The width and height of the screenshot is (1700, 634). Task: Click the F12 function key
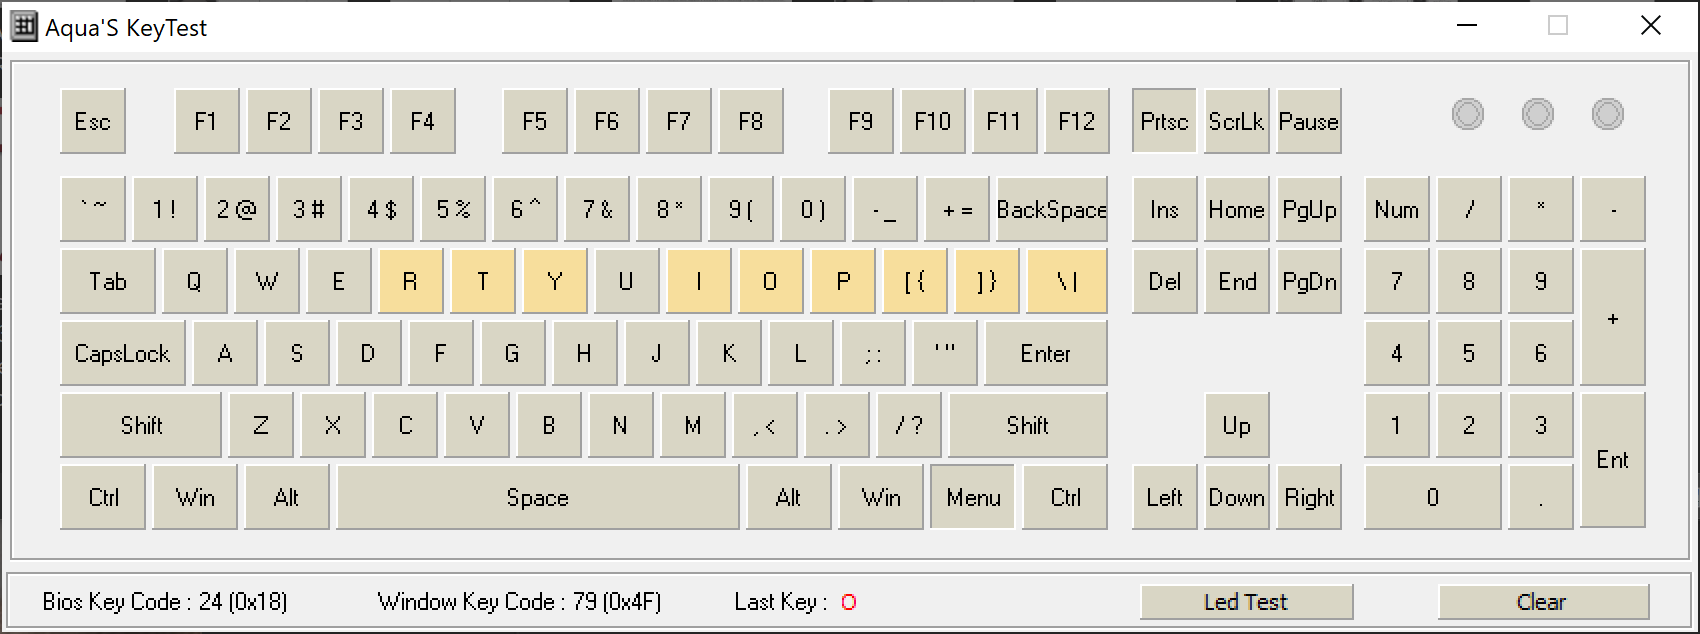coord(1076,122)
